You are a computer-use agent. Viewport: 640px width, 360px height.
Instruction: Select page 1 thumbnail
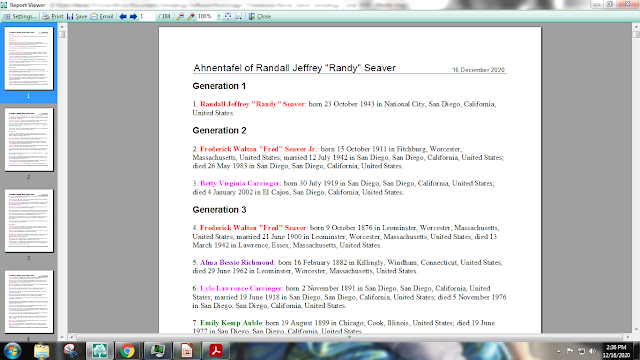click(x=29, y=58)
